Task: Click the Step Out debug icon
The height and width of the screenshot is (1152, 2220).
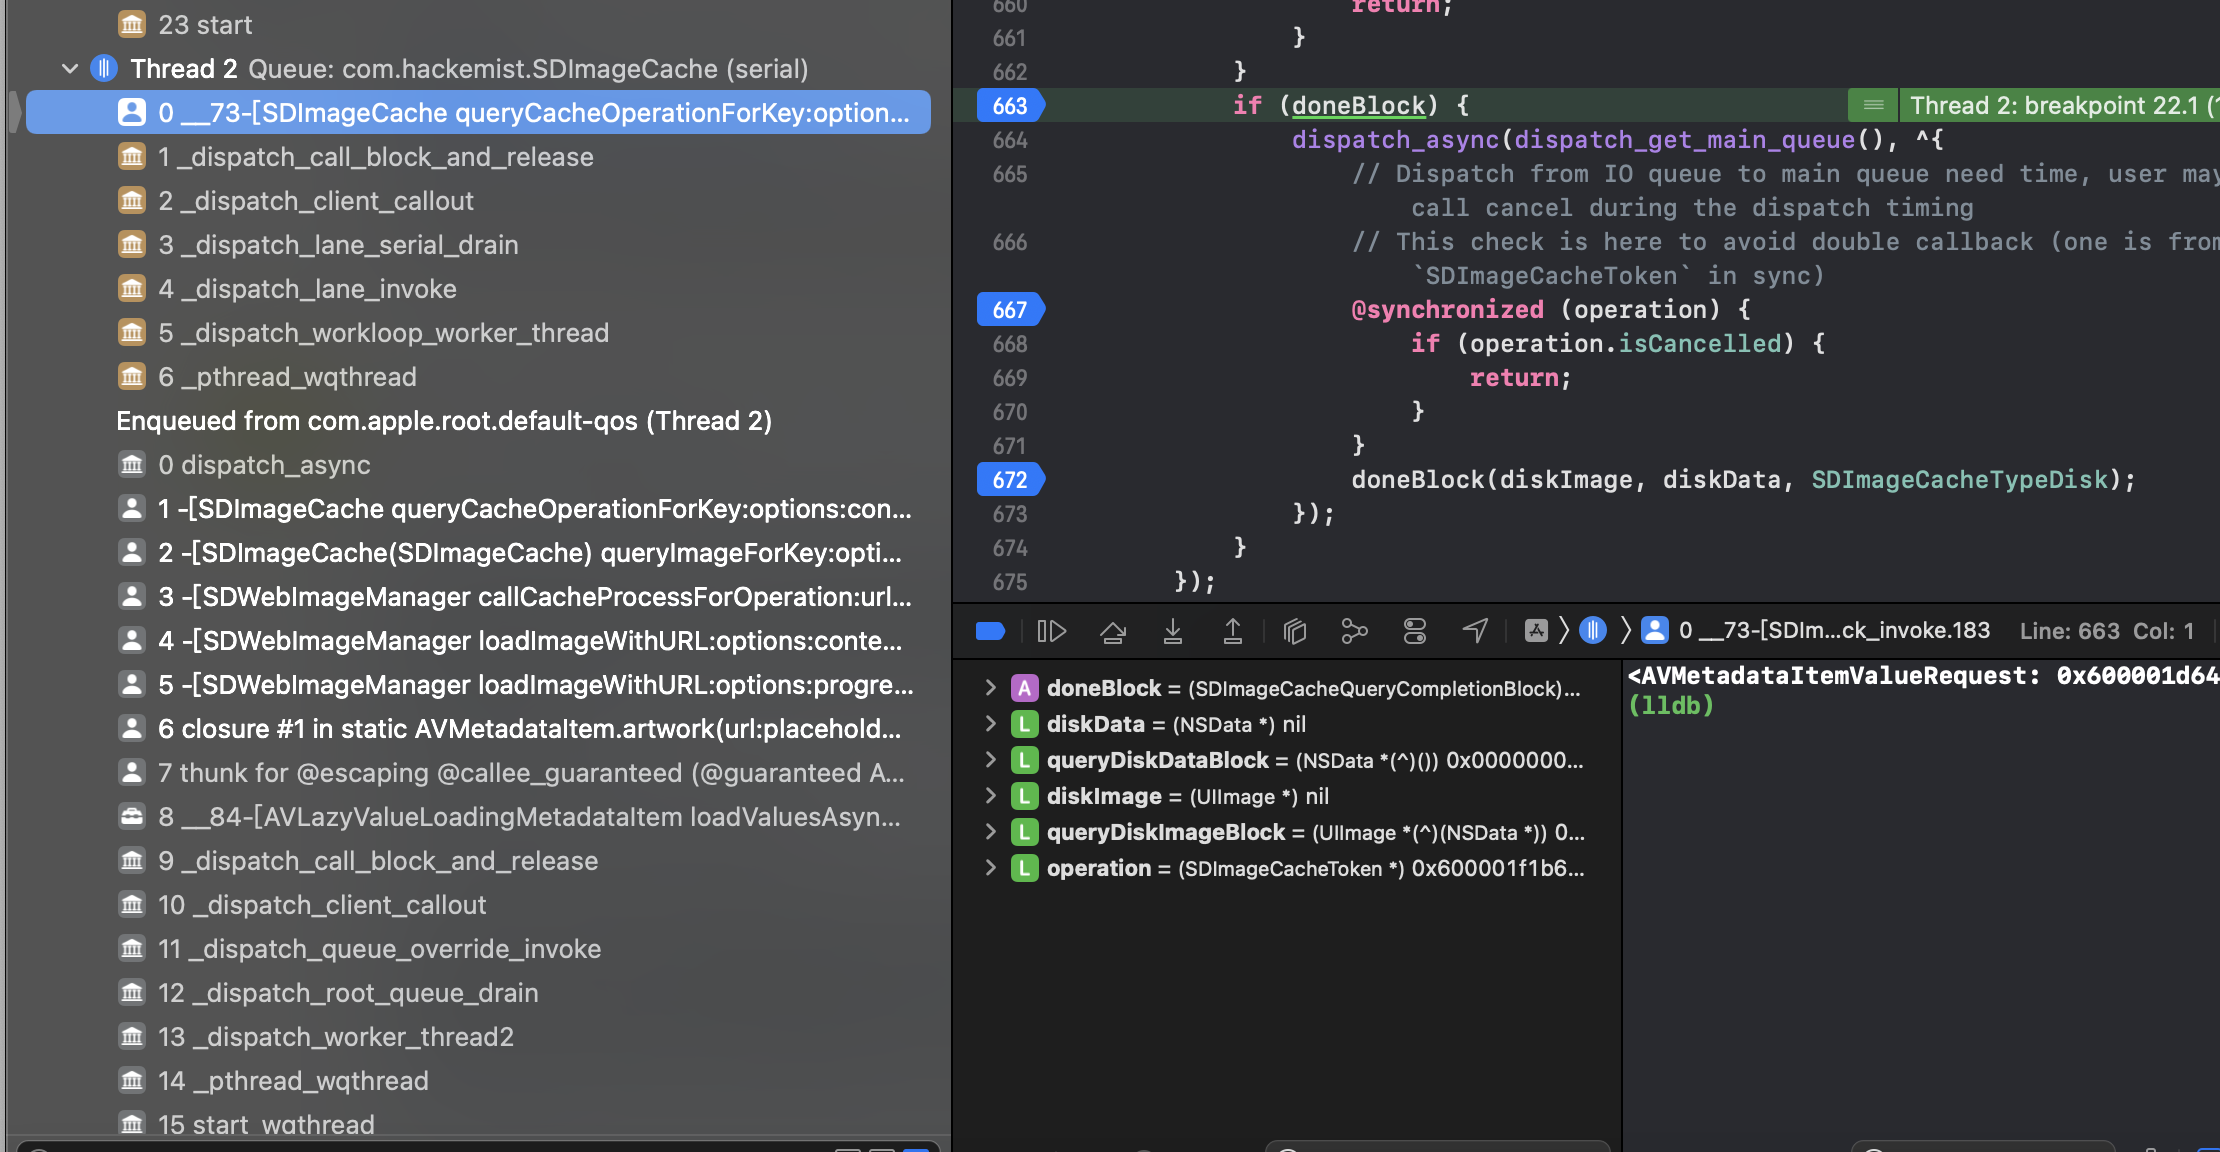Action: pos(1233,631)
